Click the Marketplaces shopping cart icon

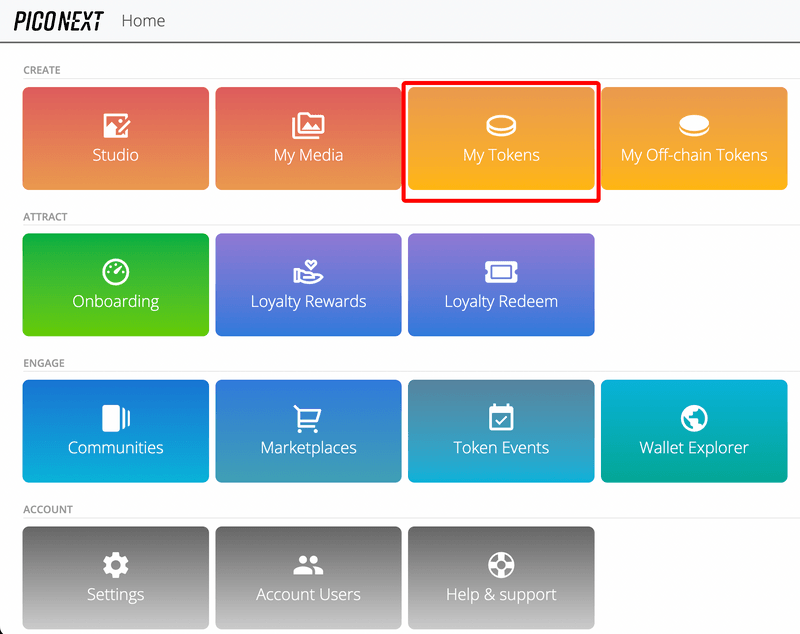pos(308,418)
